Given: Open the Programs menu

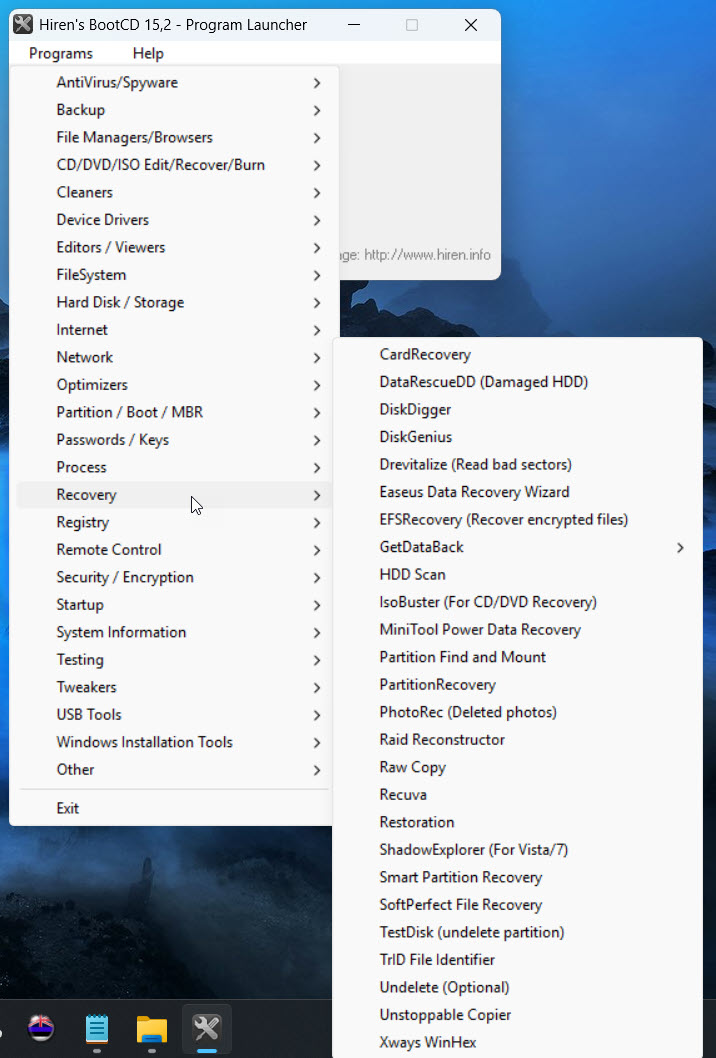Looking at the screenshot, I should tap(61, 54).
